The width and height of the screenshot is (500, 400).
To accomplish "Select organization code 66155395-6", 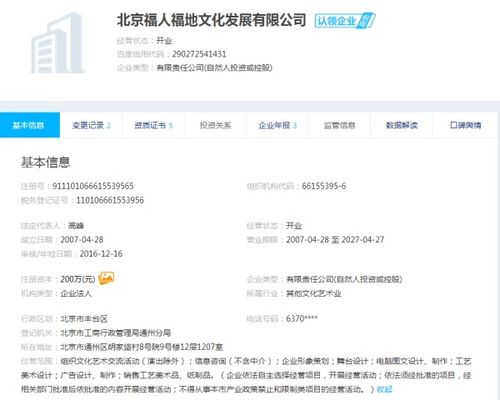I will click(324, 186).
